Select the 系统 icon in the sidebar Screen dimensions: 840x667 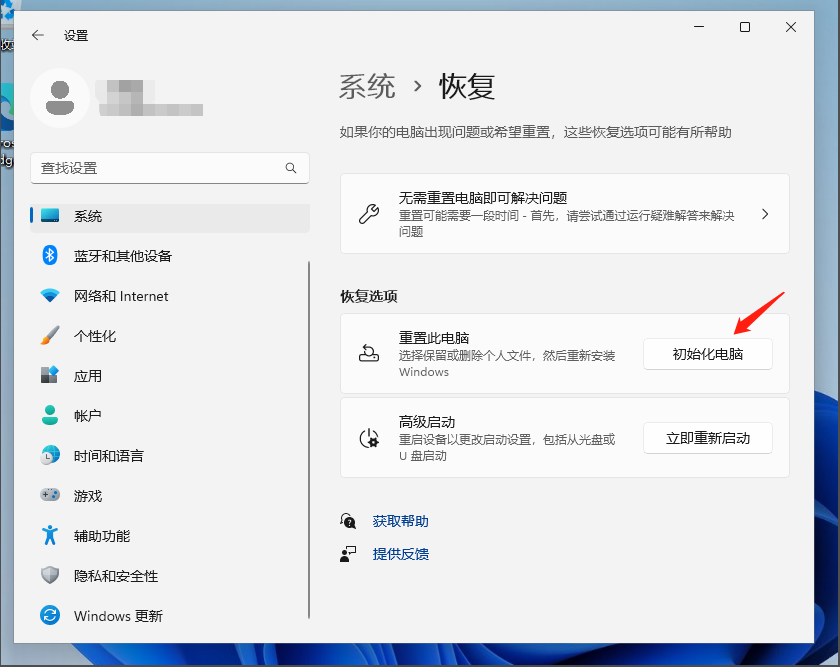click(x=52, y=215)
